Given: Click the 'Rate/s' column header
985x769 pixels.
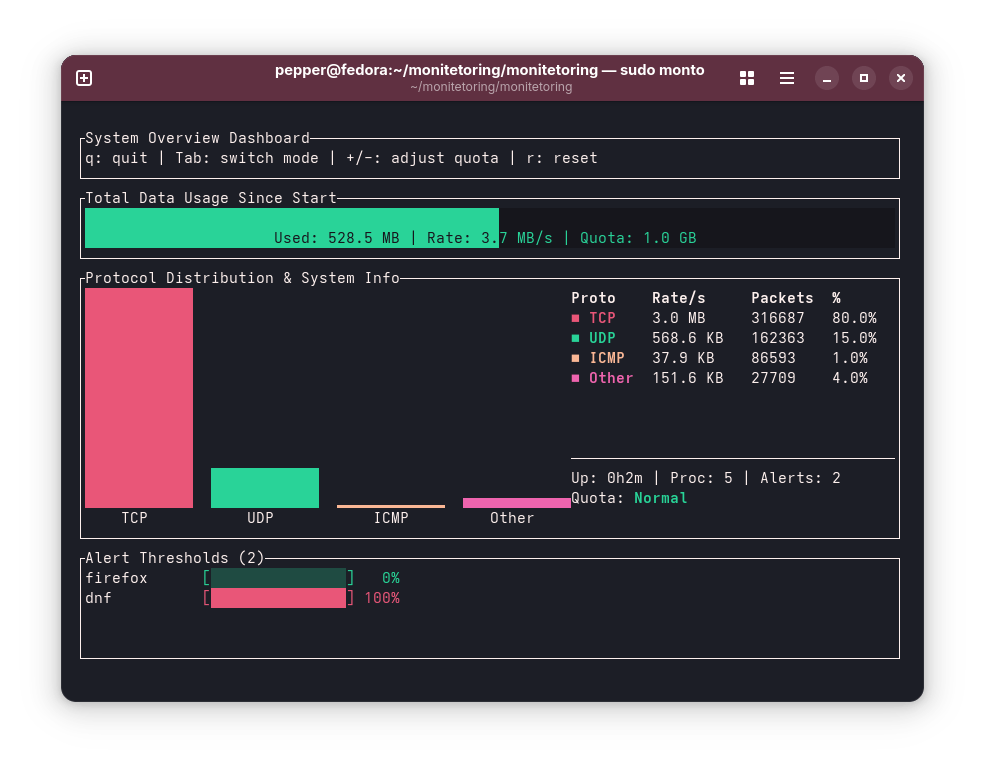Looking at the screenshot, I should pyautogui.click(x=678, y=298).
